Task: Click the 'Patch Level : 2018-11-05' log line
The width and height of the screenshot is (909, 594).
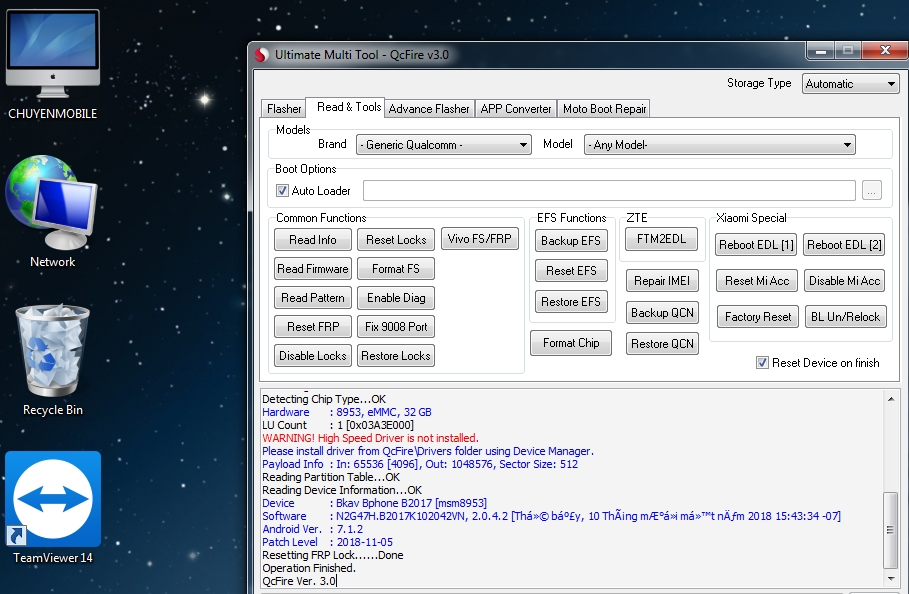Action: [328, 542]
